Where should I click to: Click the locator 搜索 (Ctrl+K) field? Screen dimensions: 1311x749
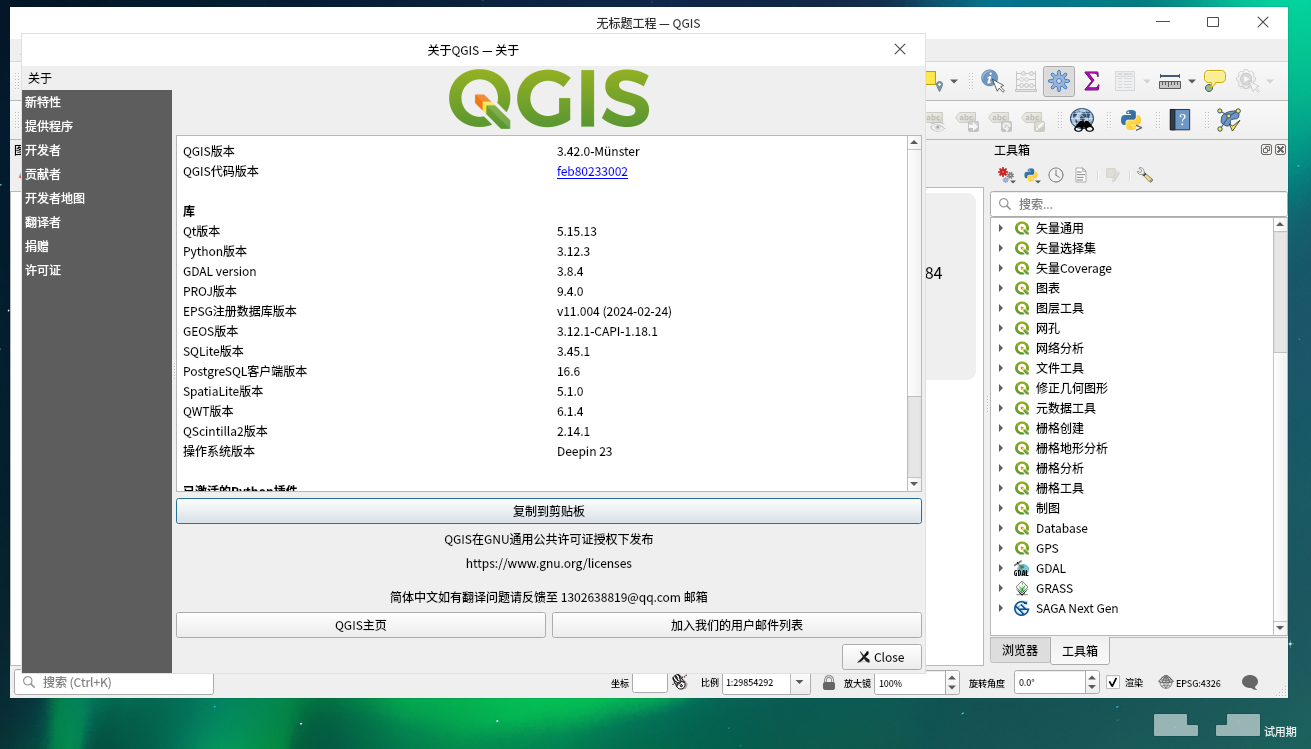[x=114, y=682]
